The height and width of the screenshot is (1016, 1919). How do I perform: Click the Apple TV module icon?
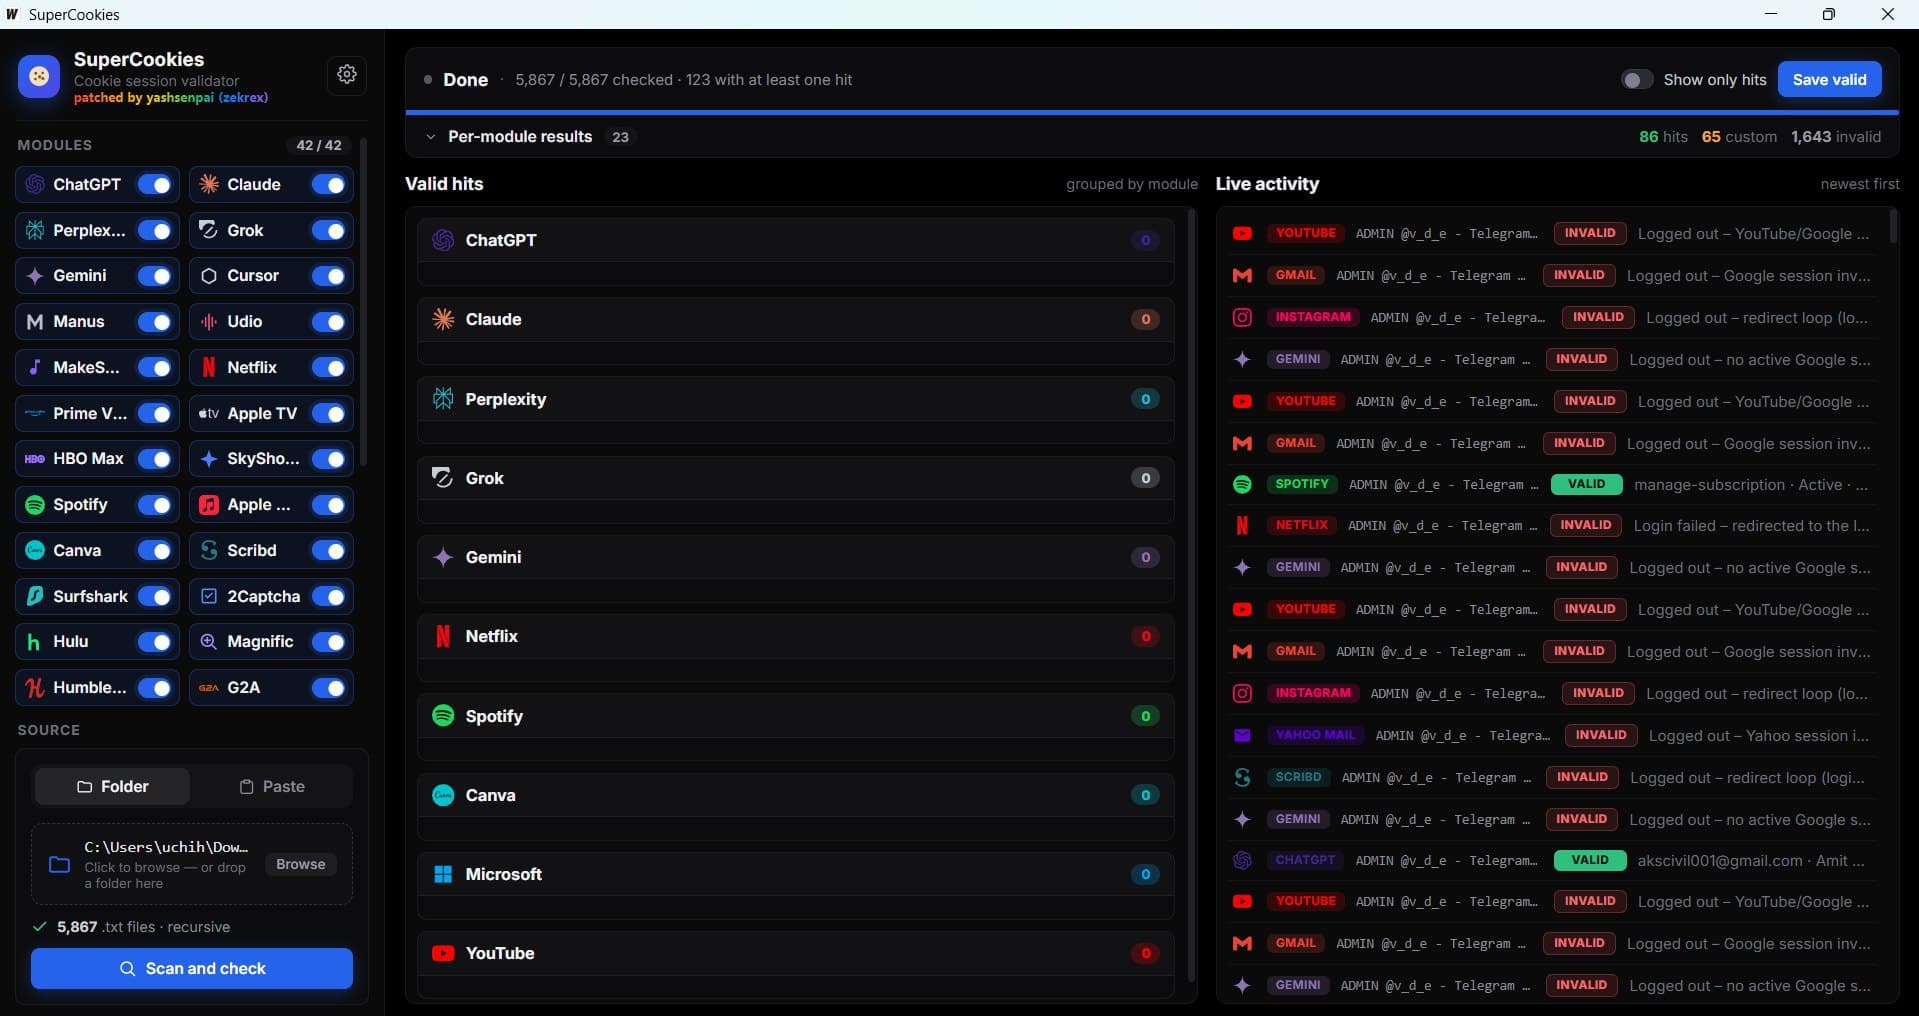click(x=209, y=413)
